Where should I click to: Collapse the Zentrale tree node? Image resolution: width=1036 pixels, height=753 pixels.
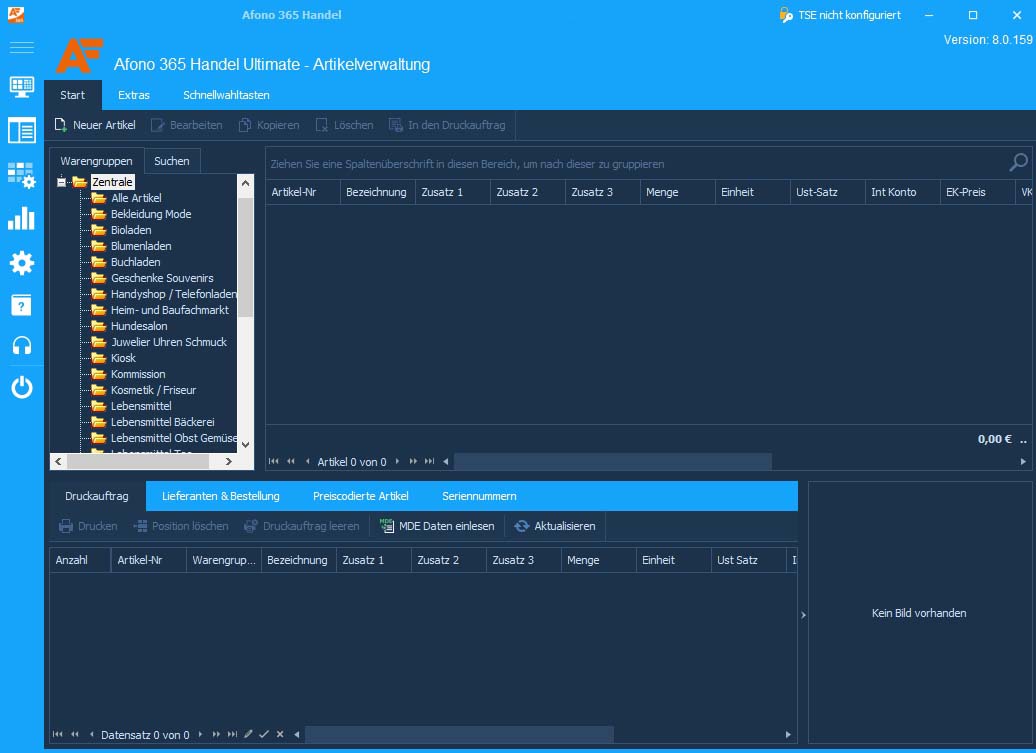click(x=61, y=182)
